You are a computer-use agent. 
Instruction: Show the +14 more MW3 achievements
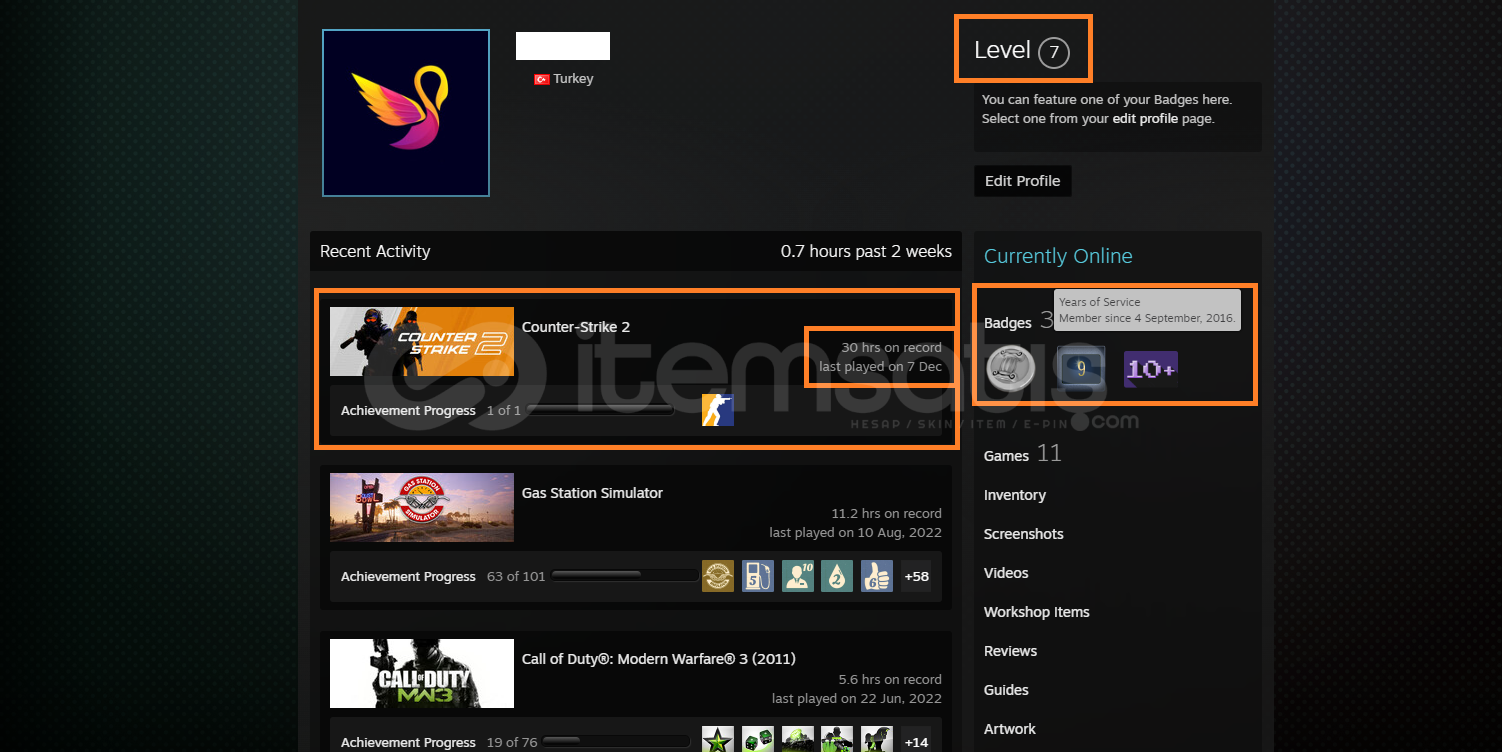(916, 741)
